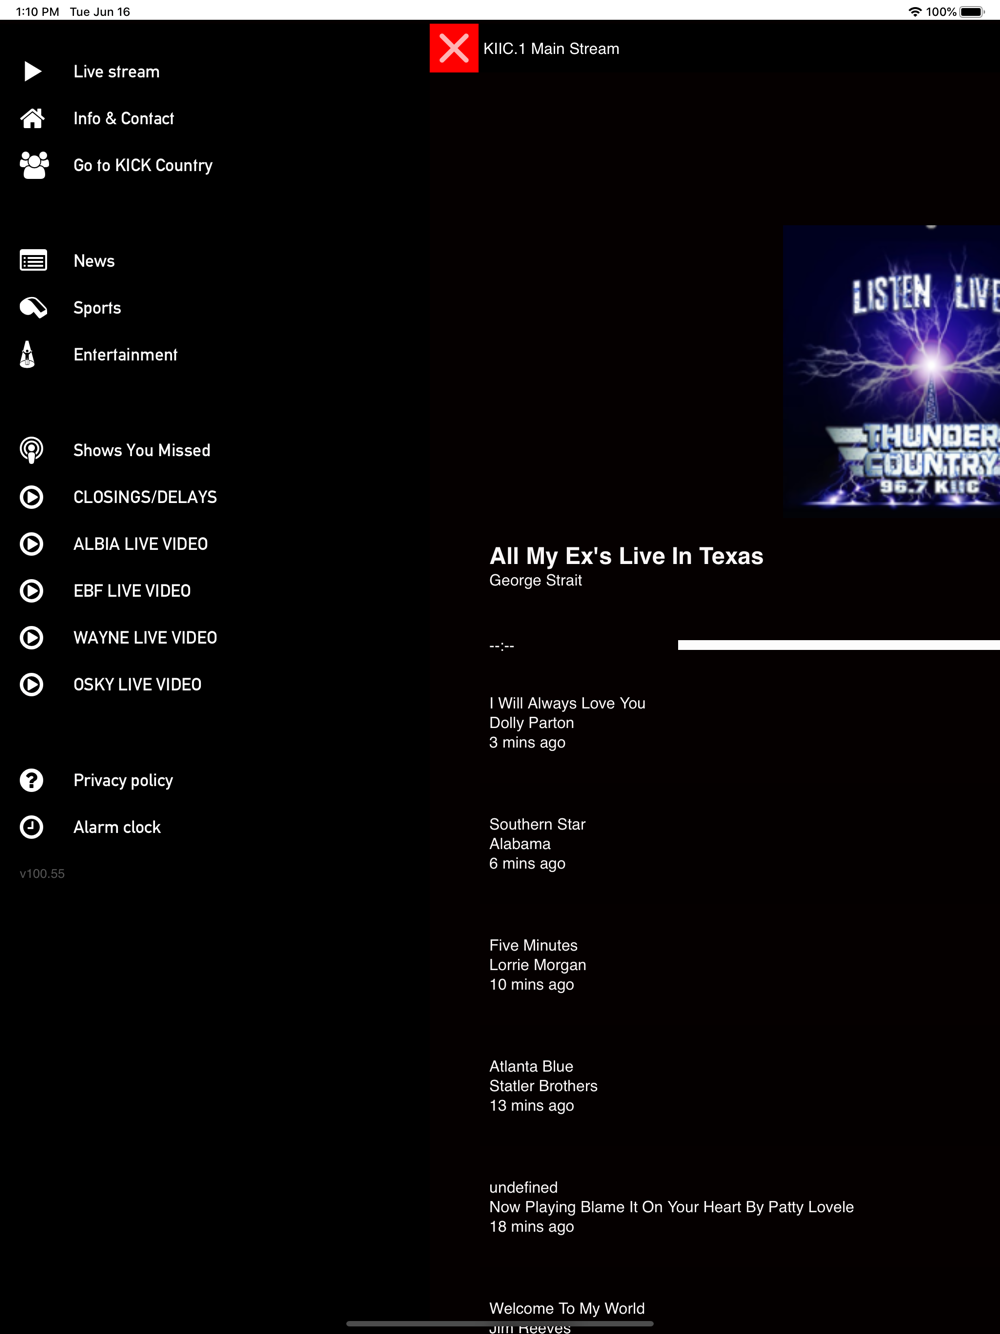Open OSKY LIVE VIDEO link
This screenshot has height=1334, width=1000.
[137, 685]
